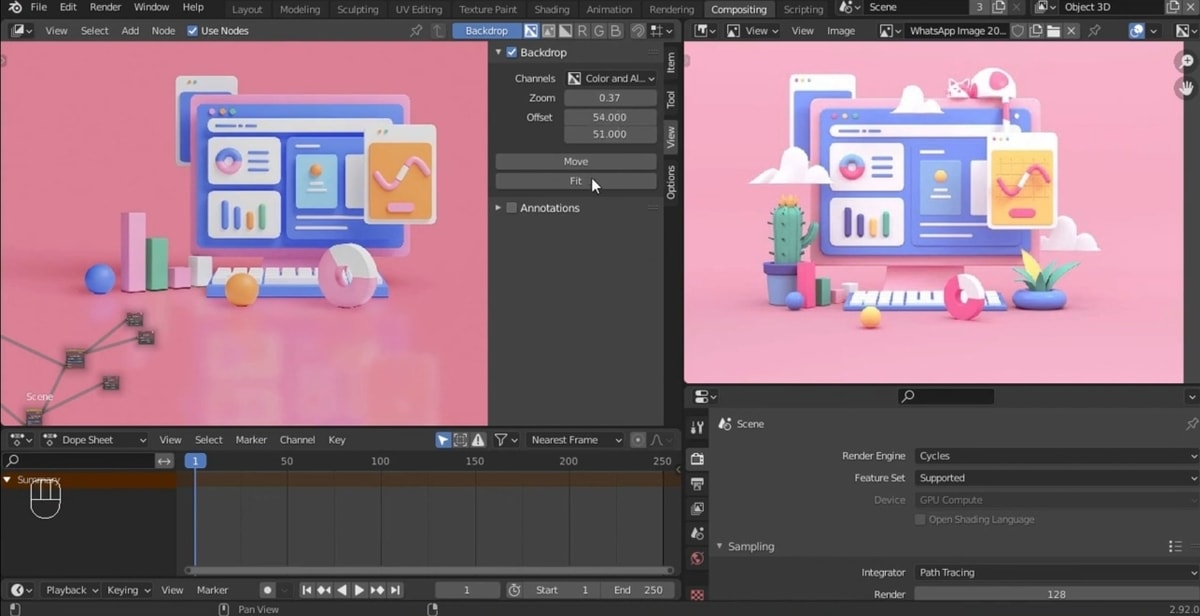This screenshot has width=1200, height=616.
Task: Click the zoom magnifier icon in image viewer
Action: [x=1187, y=61]
